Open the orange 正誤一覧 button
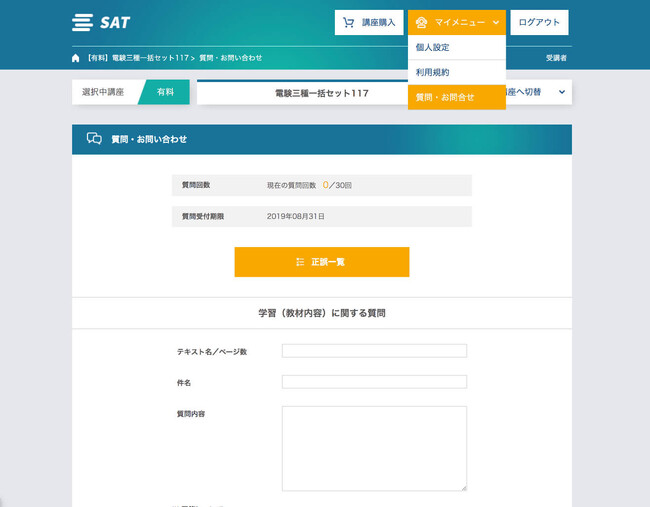Screen dimensions: 650x507 [321, 262]
